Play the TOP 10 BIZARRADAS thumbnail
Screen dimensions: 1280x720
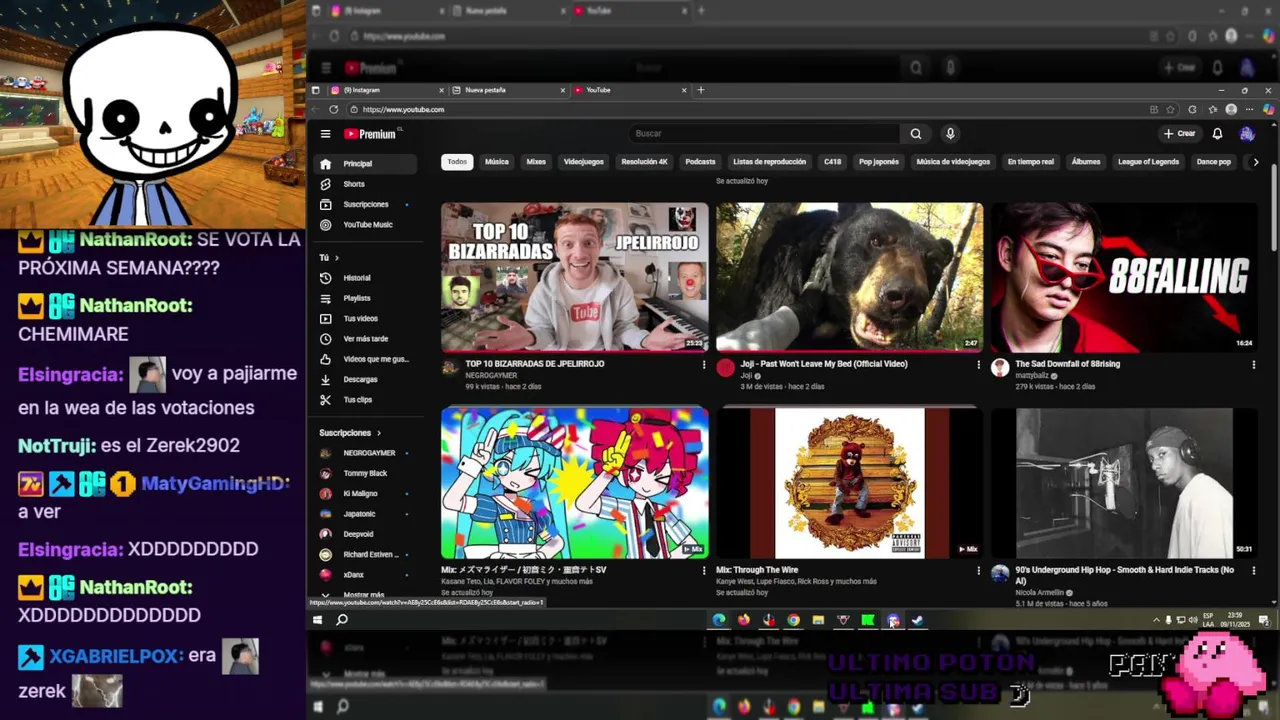point(575,277)
